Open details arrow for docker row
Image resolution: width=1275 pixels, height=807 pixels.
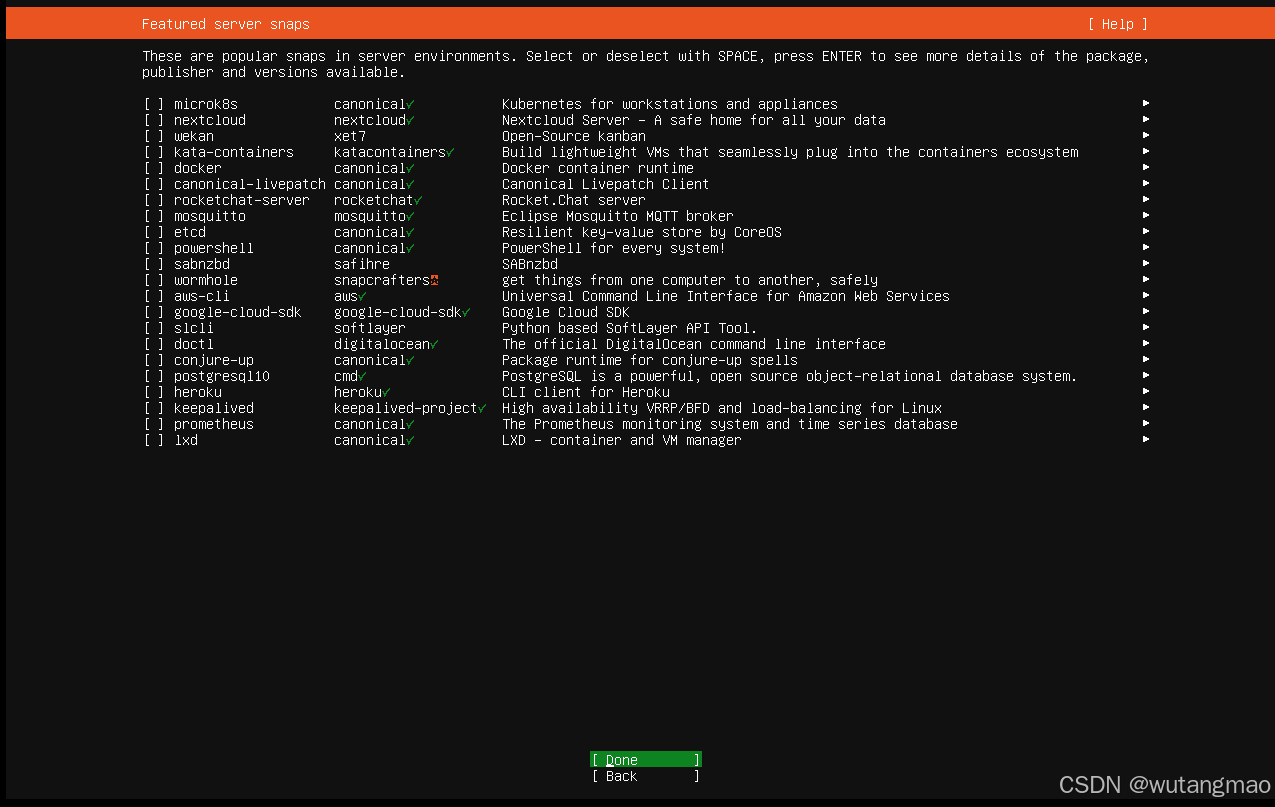tap(1146, 167)
